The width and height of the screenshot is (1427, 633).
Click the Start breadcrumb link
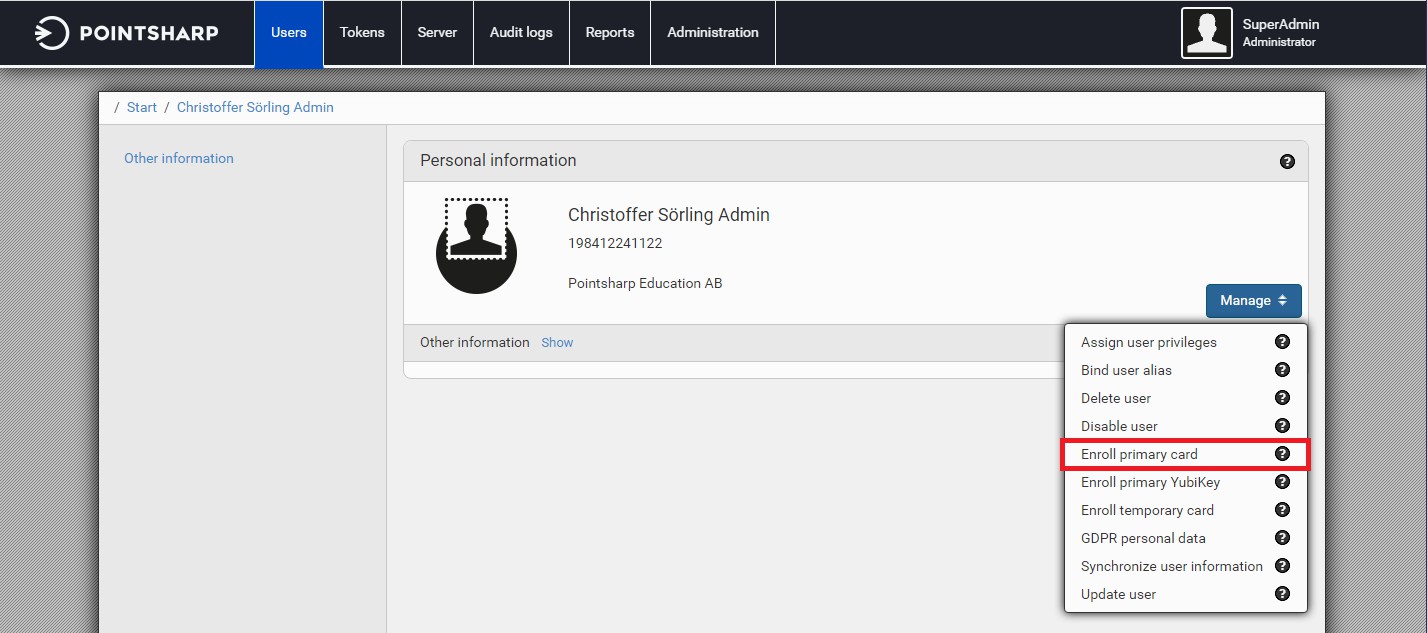point(142,107)
